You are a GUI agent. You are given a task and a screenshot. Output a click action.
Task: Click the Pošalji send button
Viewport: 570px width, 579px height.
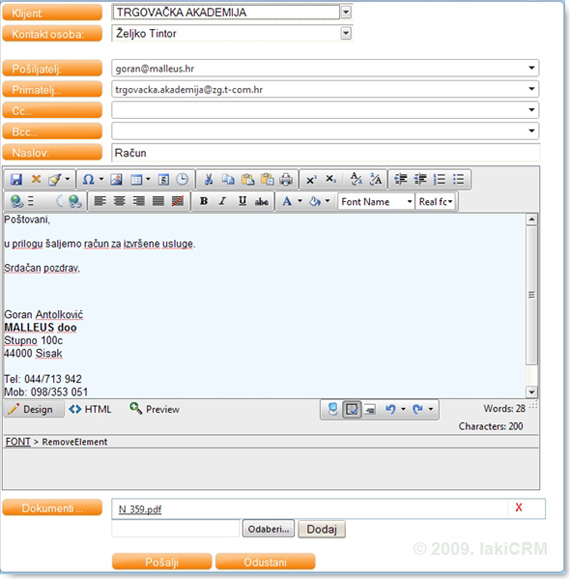(162, 562)
